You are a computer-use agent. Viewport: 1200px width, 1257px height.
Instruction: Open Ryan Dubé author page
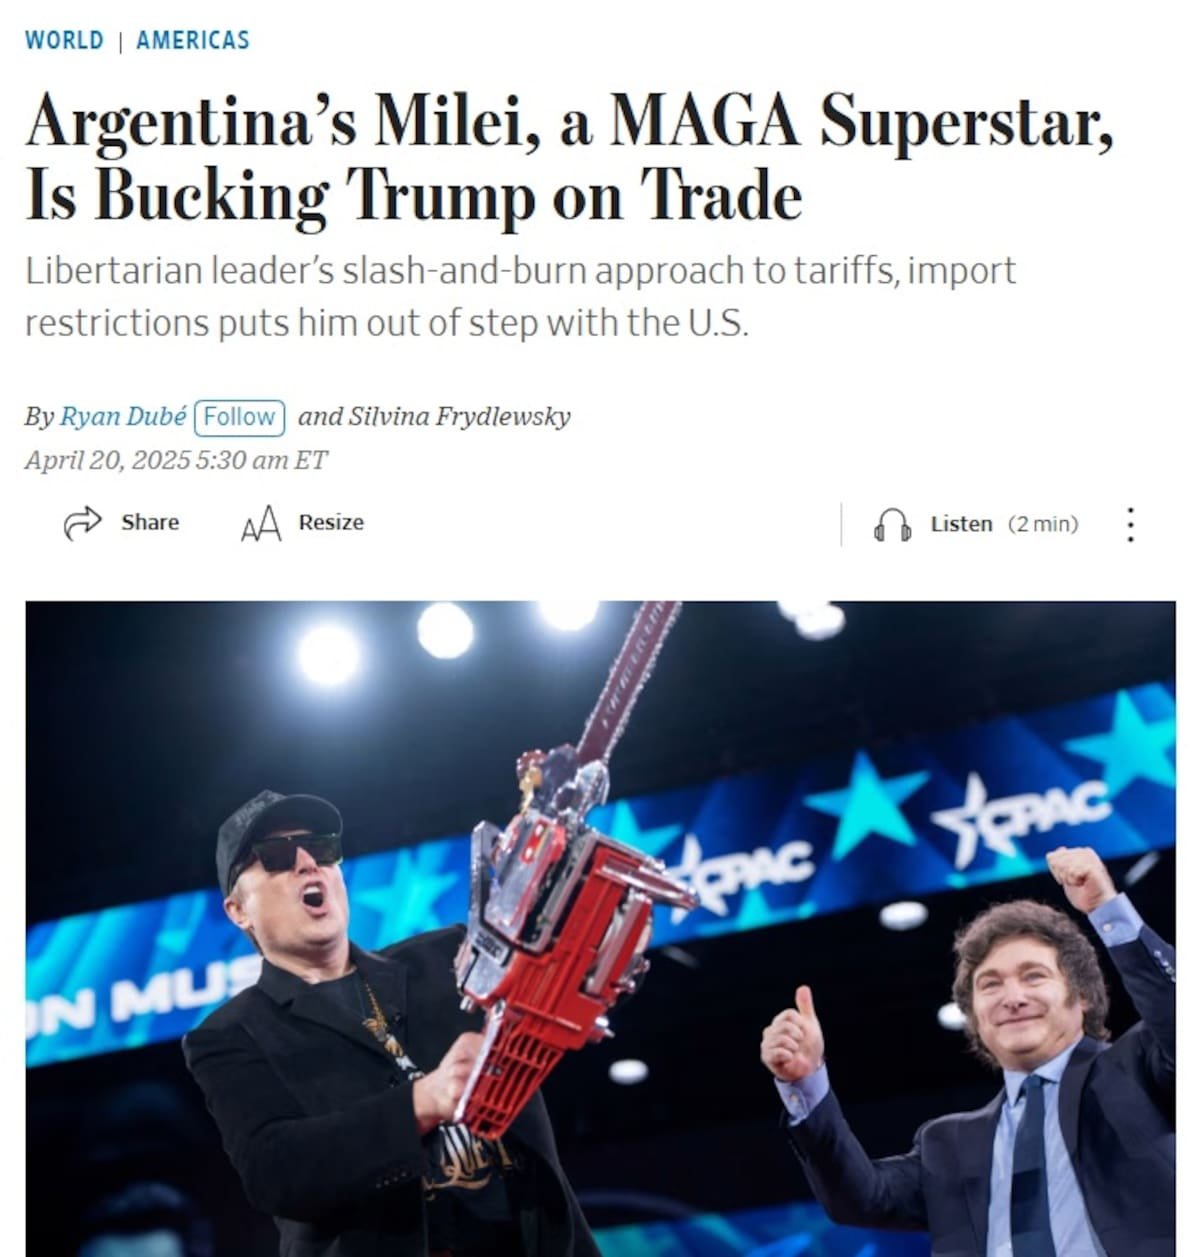[x=123, y=416]
